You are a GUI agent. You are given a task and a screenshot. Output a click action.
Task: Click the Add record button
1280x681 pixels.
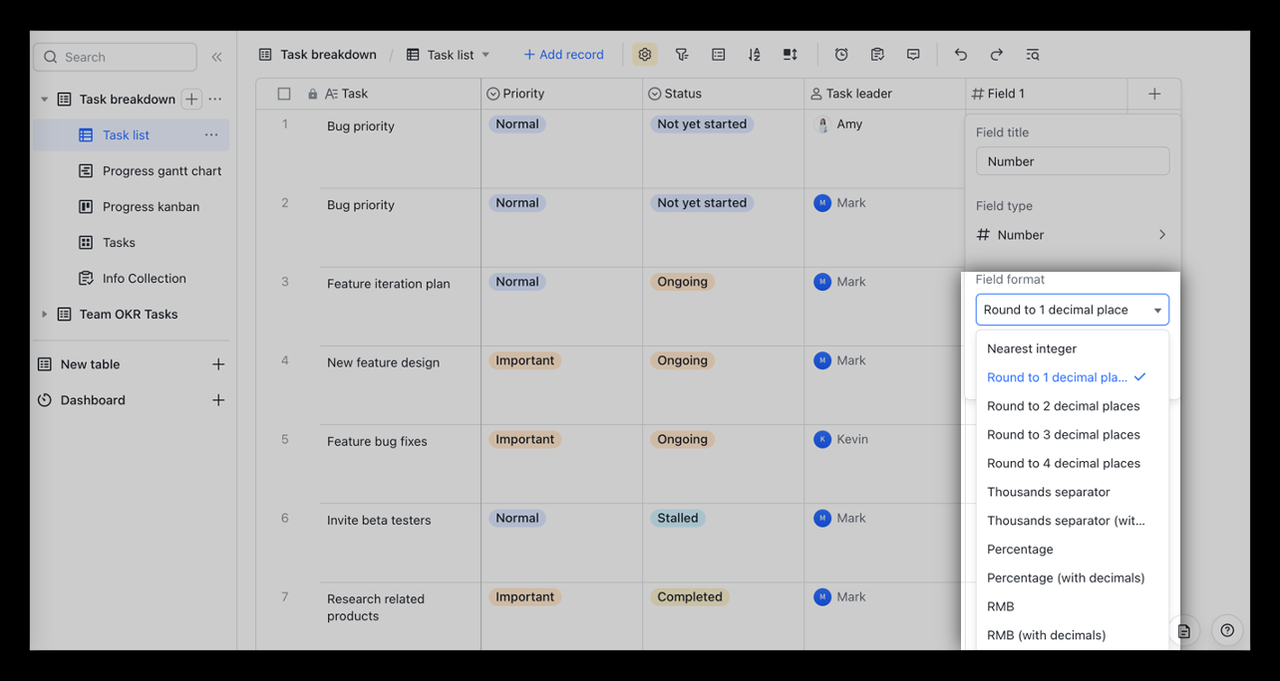click(564, 55)
